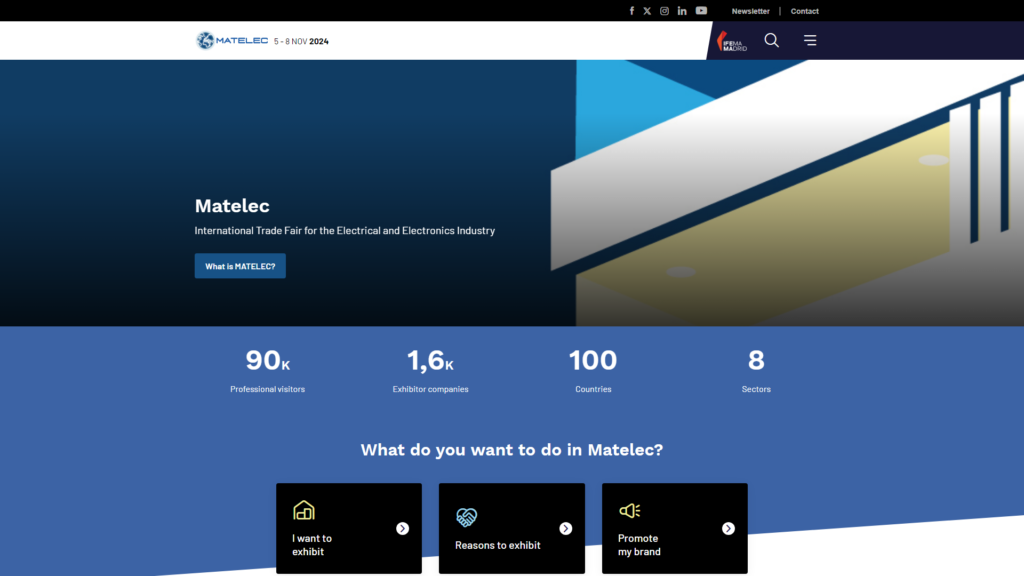Click the exhibit stand icon
The image size is (1024, 576).
click(x=304, y=510)
